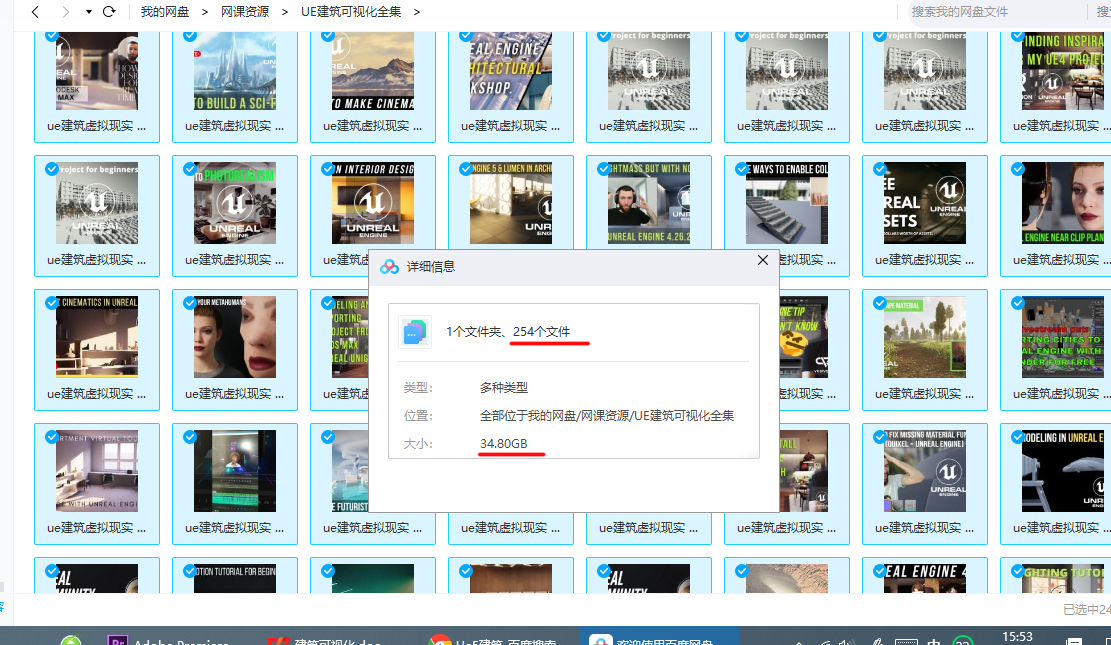Deselect FIX MISSING MATERIAL file checkbox
Screen dimensions: 1111x645
(x=879, y=437)
